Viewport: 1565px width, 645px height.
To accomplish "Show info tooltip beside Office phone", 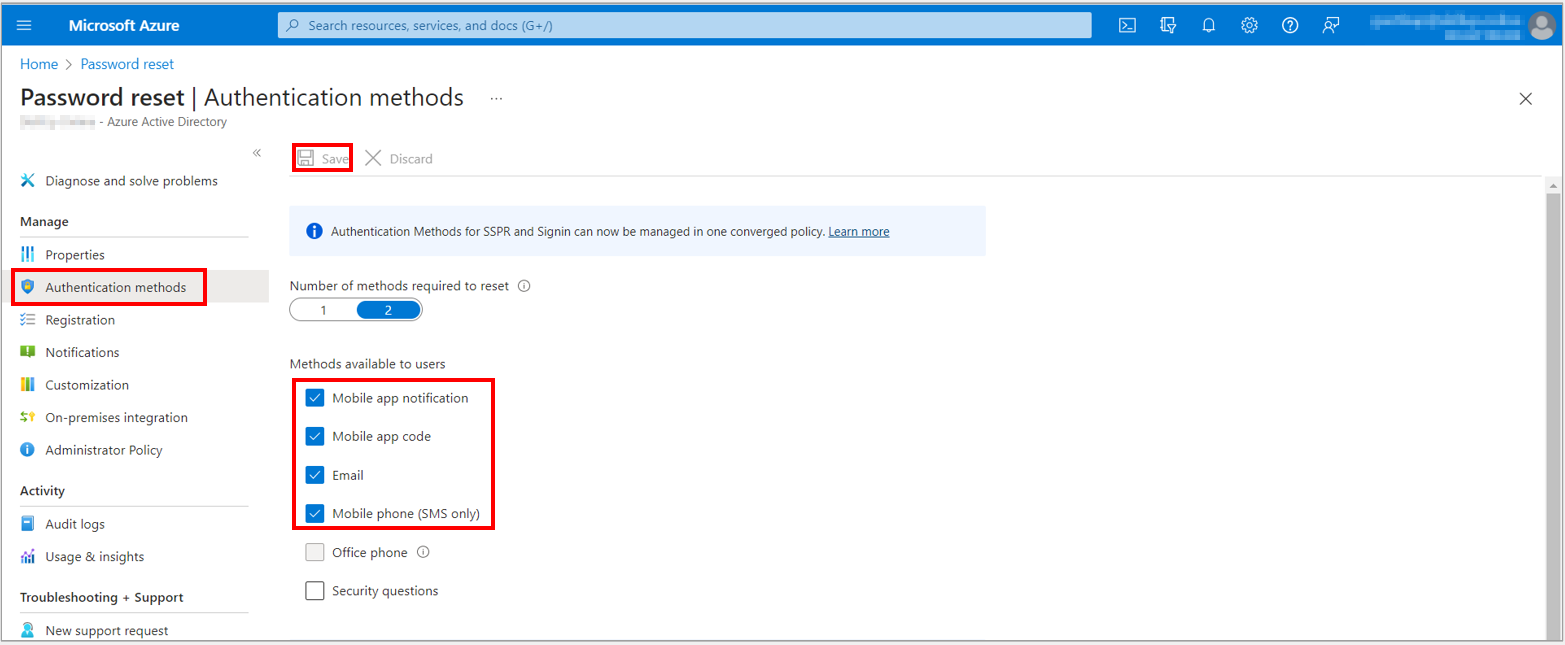I will [x=423, y=552].
